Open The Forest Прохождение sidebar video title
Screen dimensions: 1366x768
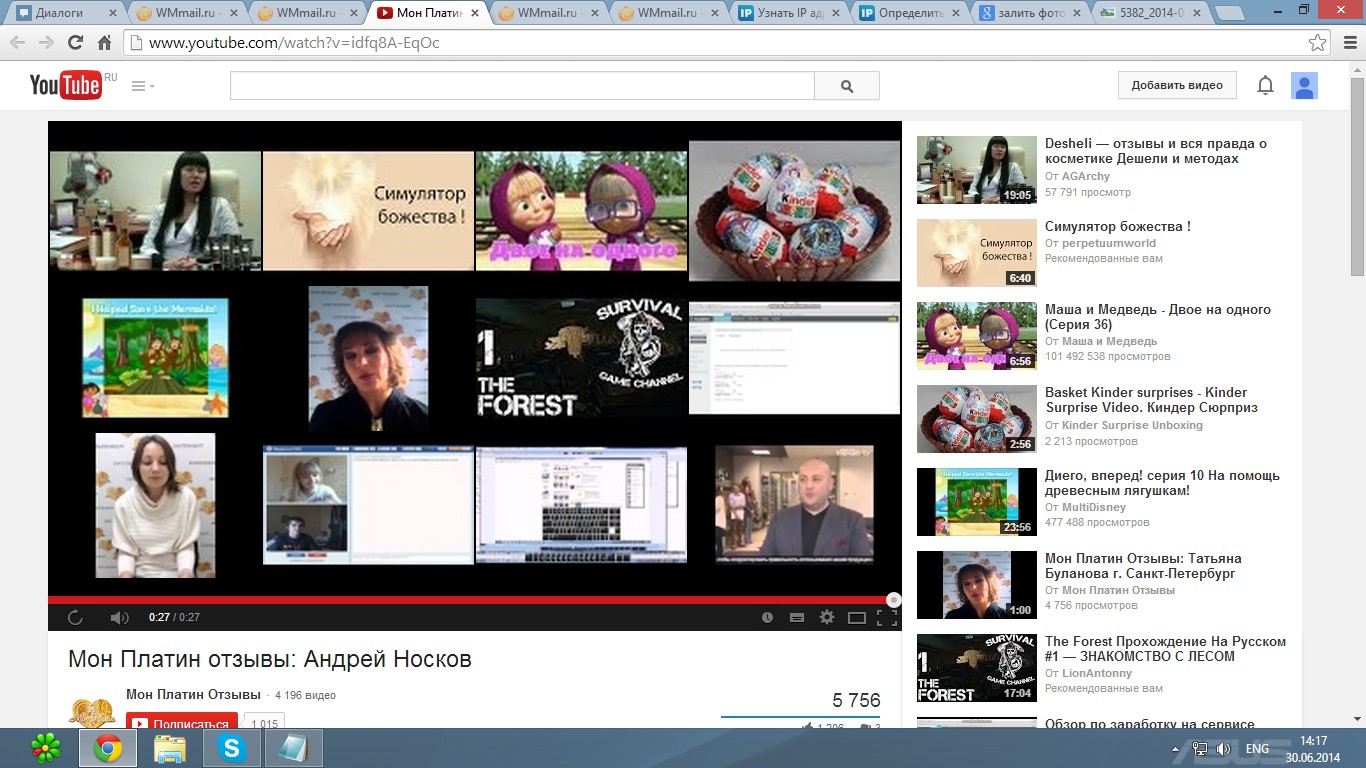[x=1166, y=649]
